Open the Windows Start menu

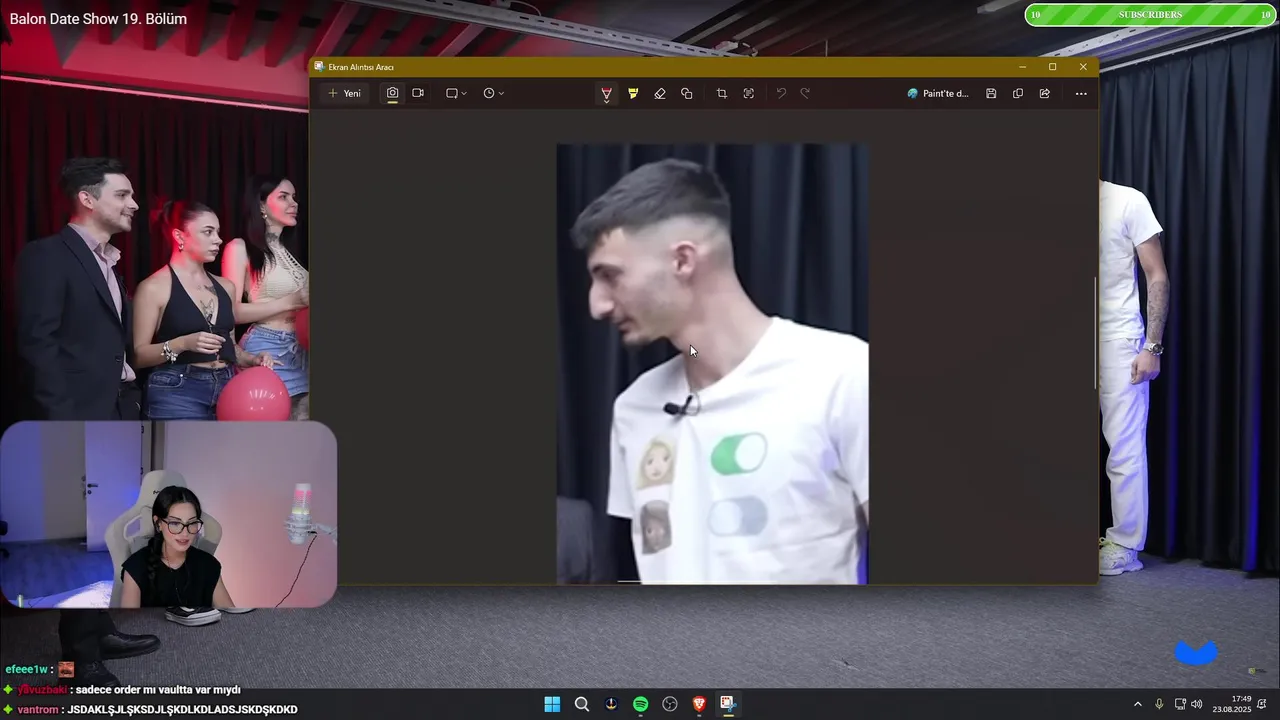click(552, 704)
